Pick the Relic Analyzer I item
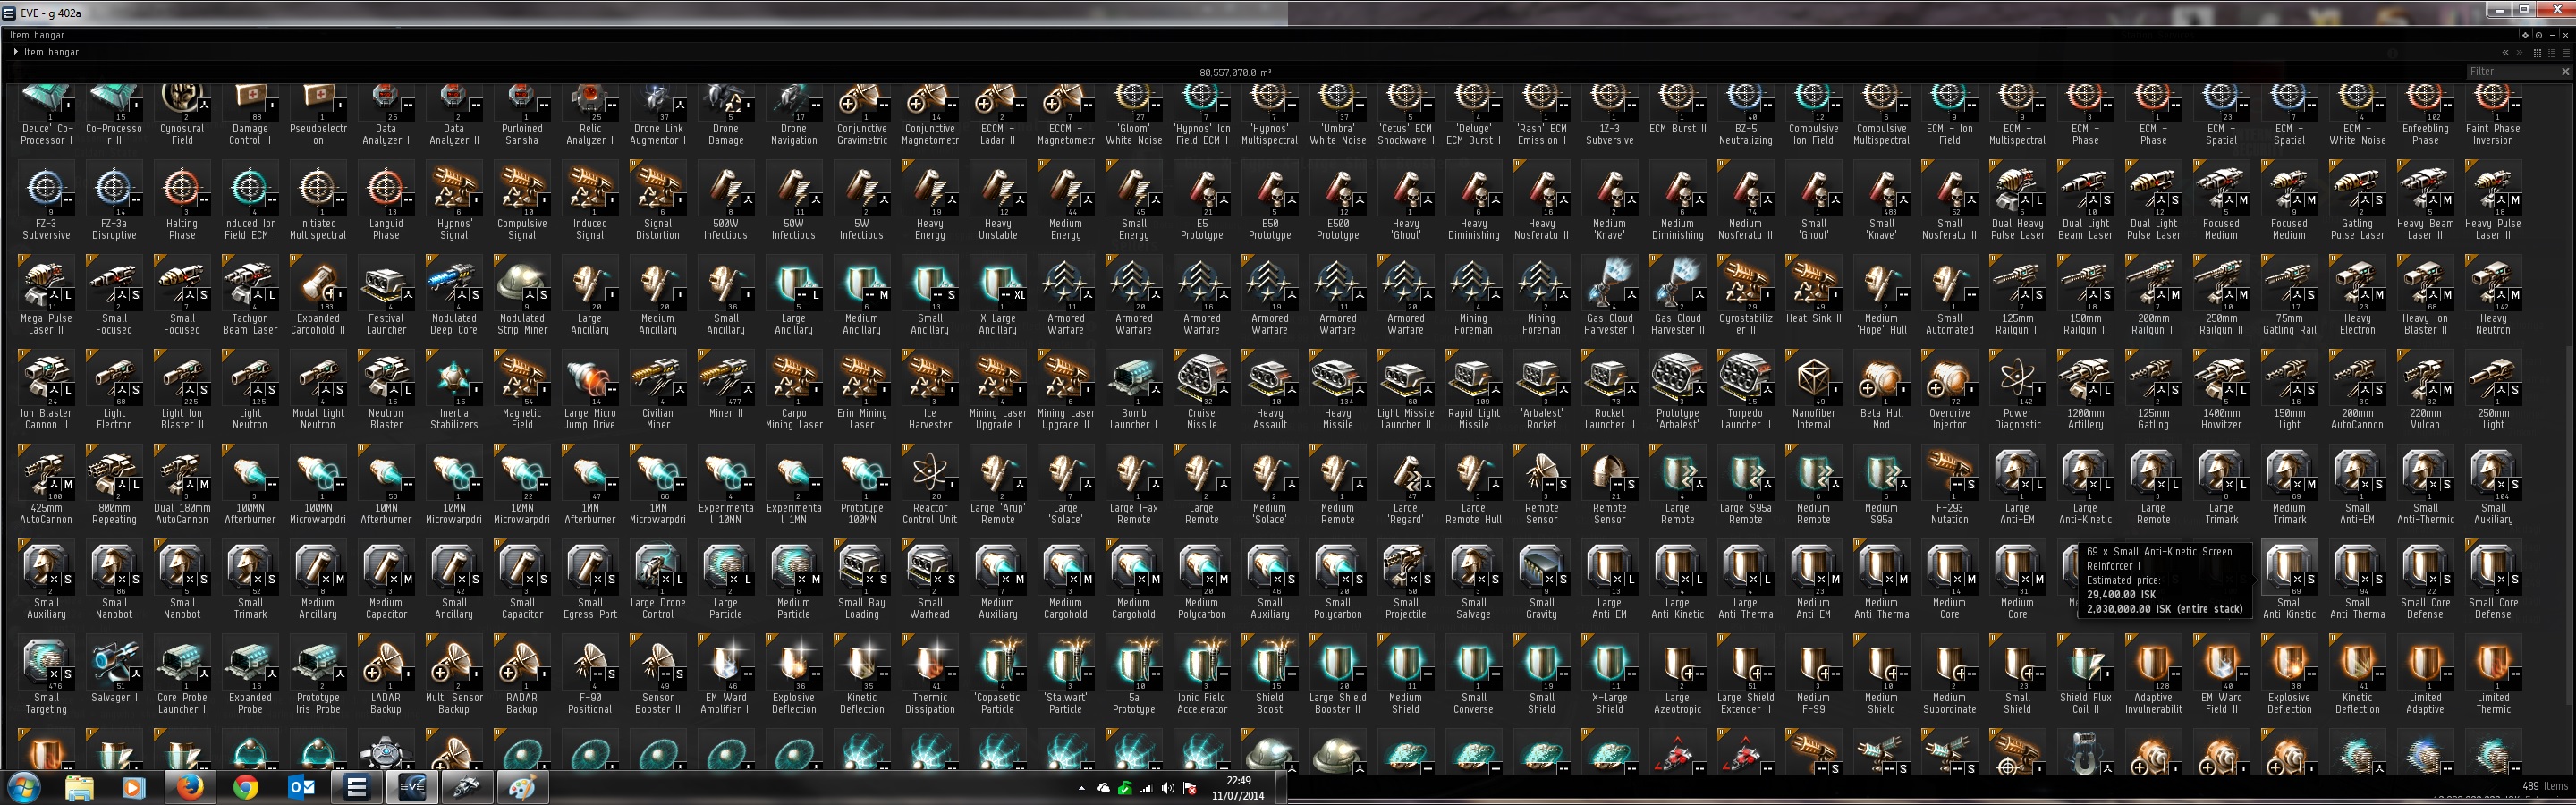The height and width of the screenshot is (805, 2576). pyautogui.click(x=590, y=115)
